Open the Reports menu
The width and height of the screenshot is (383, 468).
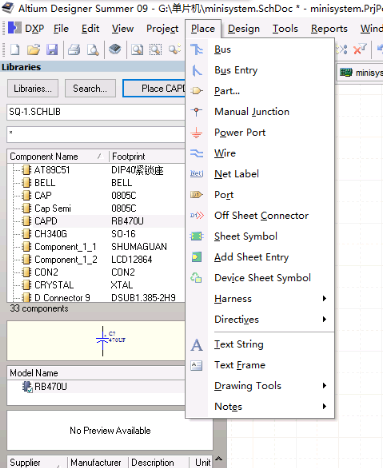click(329, 29)
